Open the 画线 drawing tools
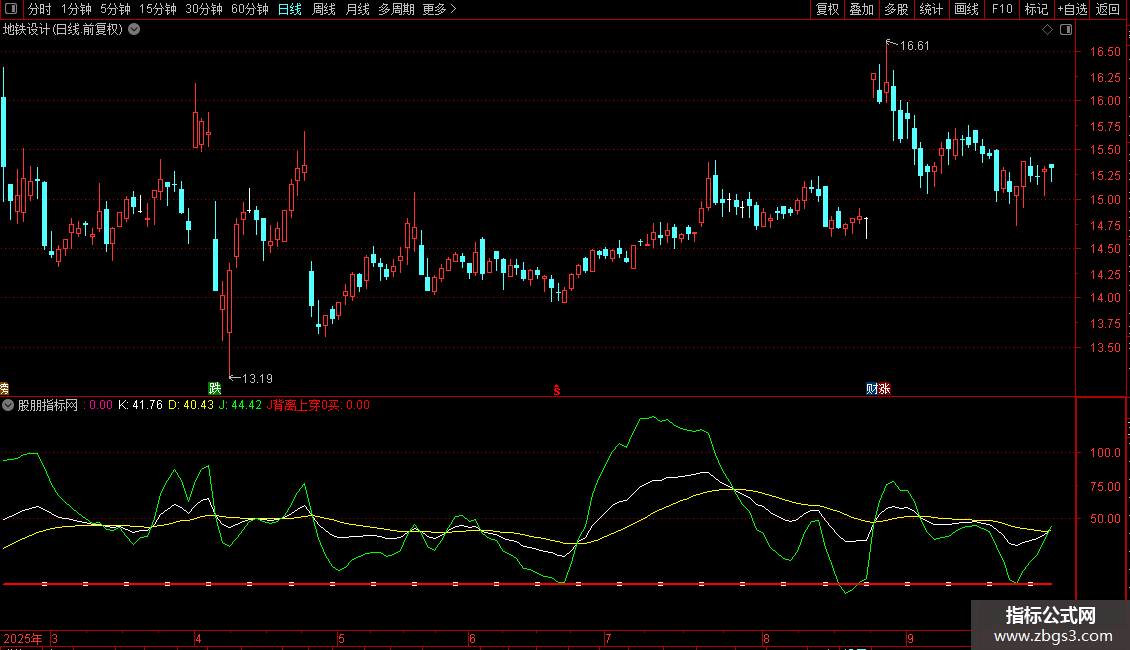 [967, 10]
